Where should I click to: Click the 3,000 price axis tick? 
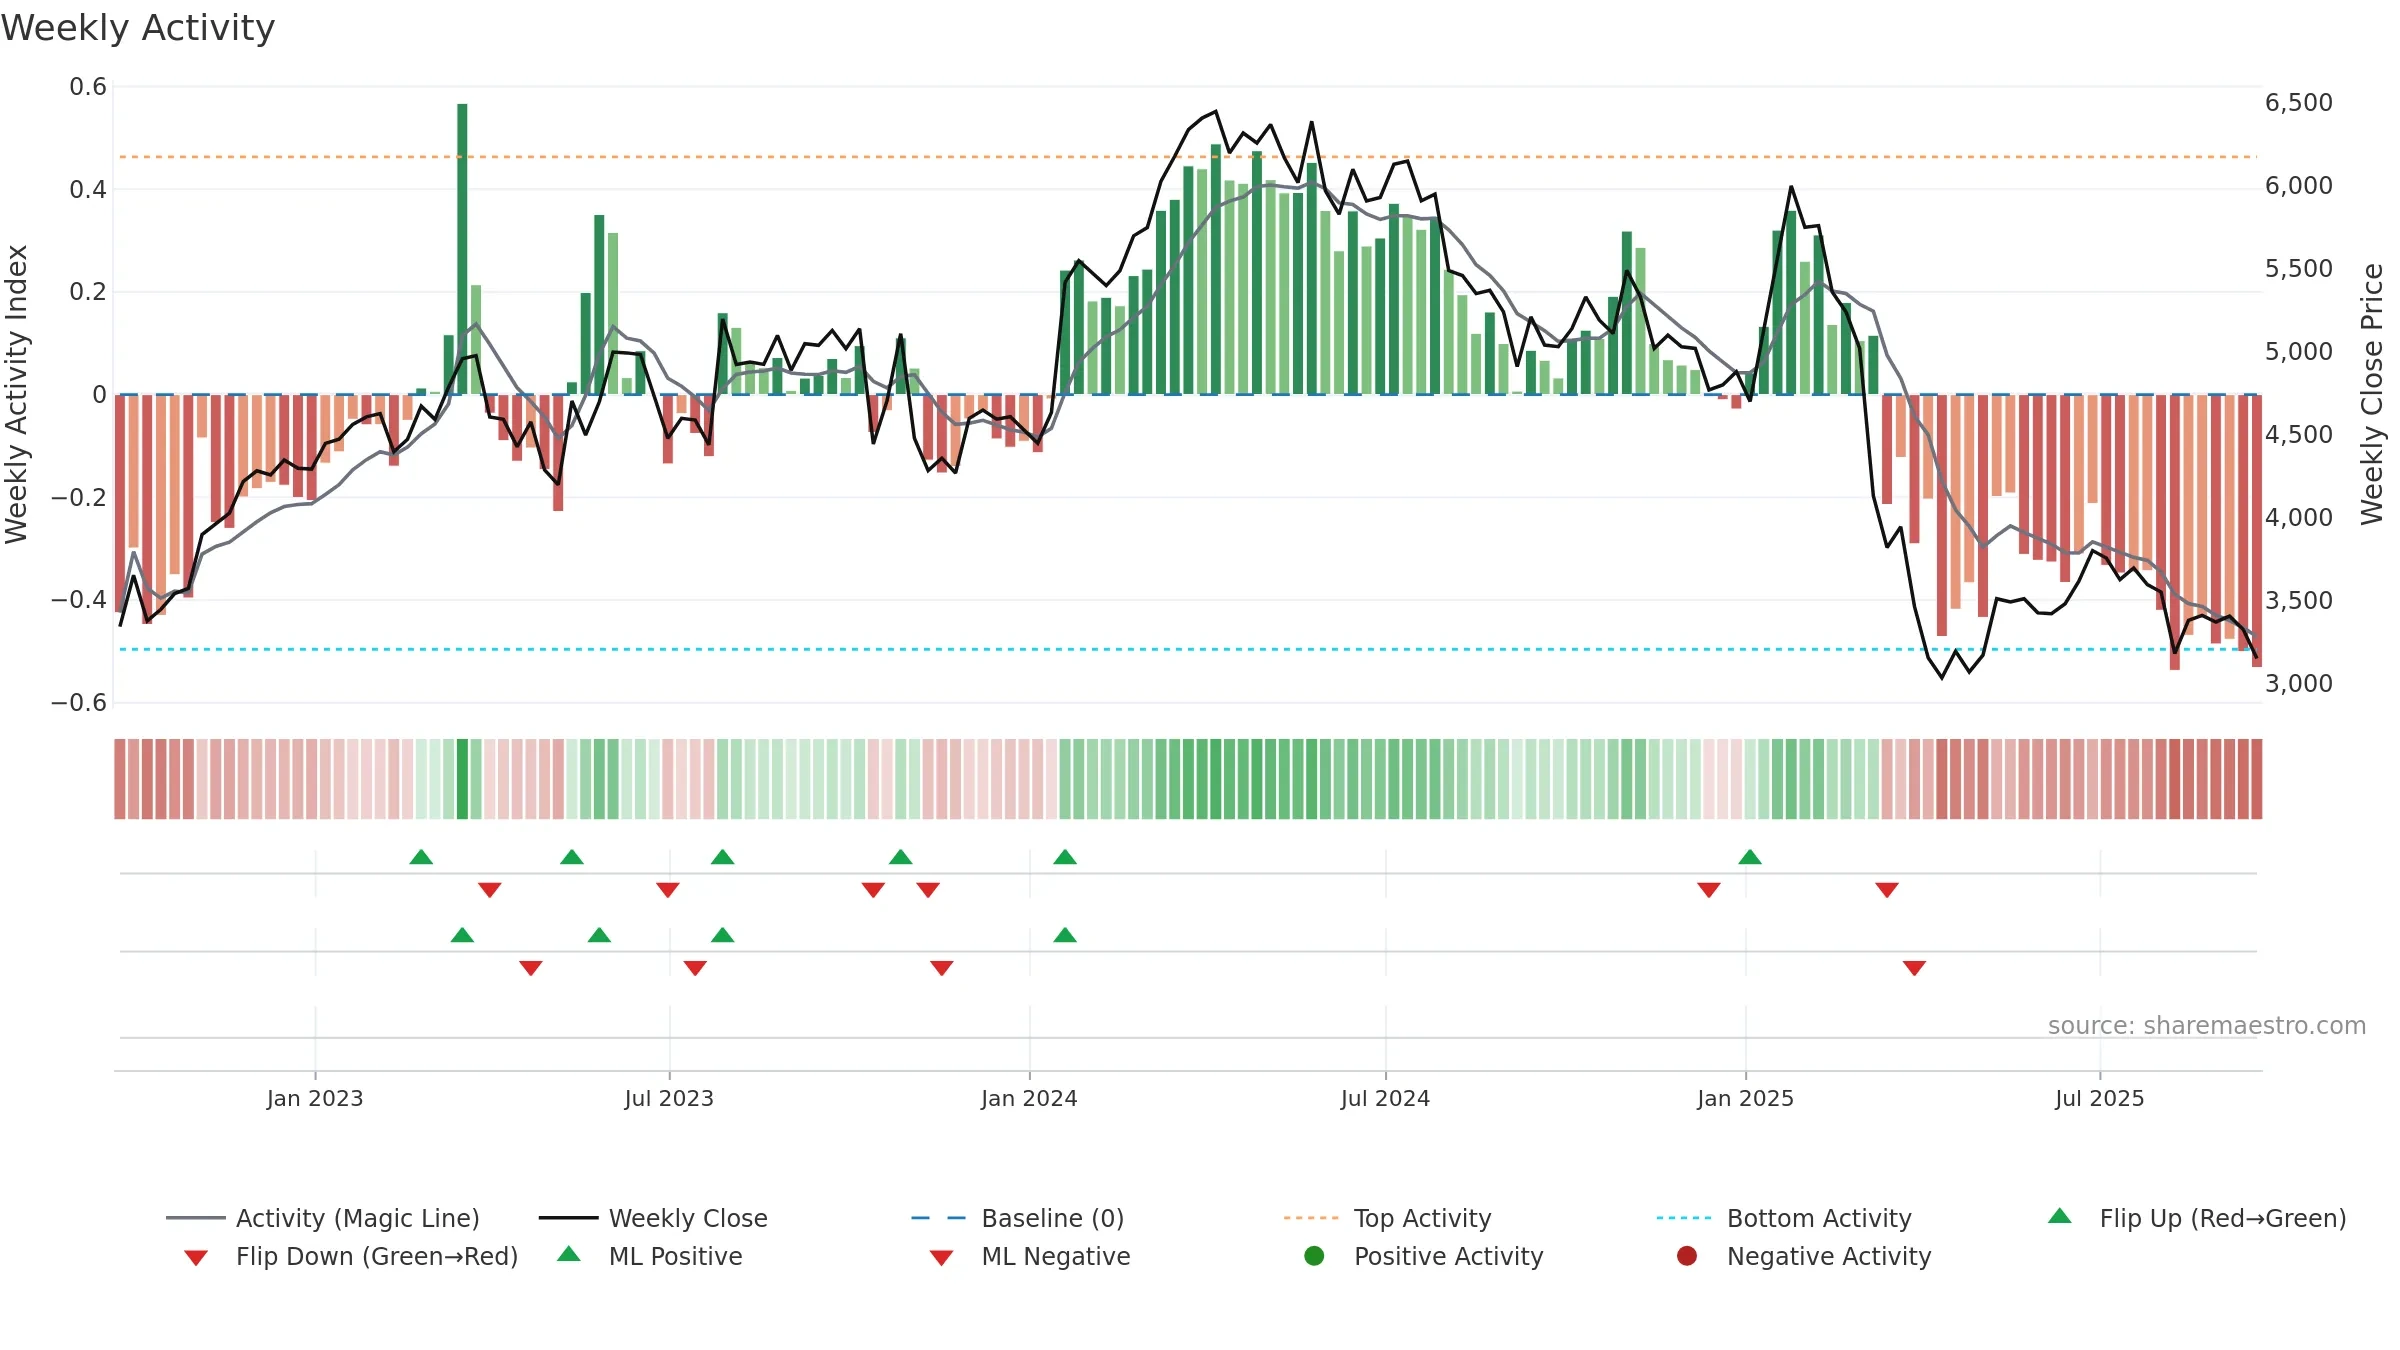tap(2298, 683)
